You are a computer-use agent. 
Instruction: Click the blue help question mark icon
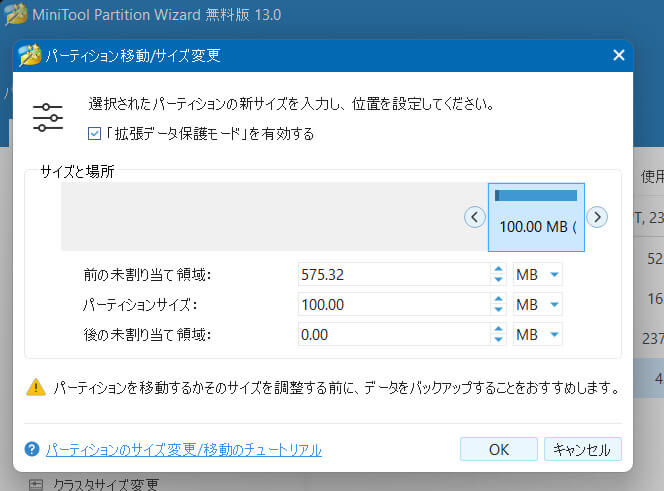(32, 449)
